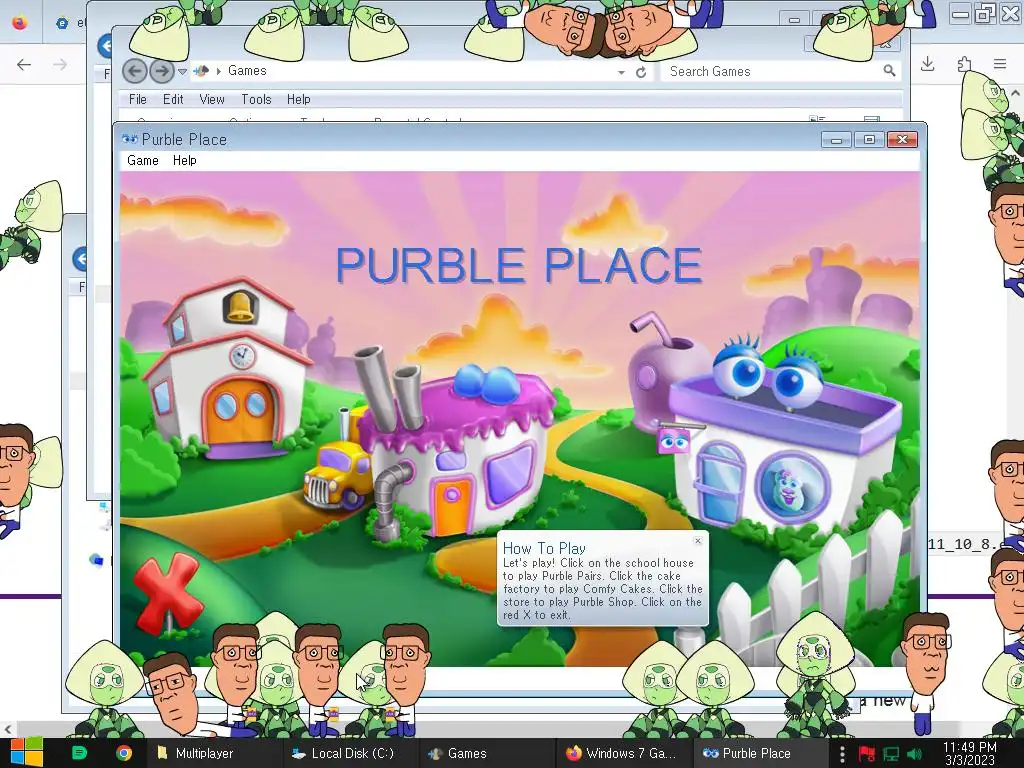Click Purble Place taskbar item
This screenshot has height=768, width=1024.
759,753
